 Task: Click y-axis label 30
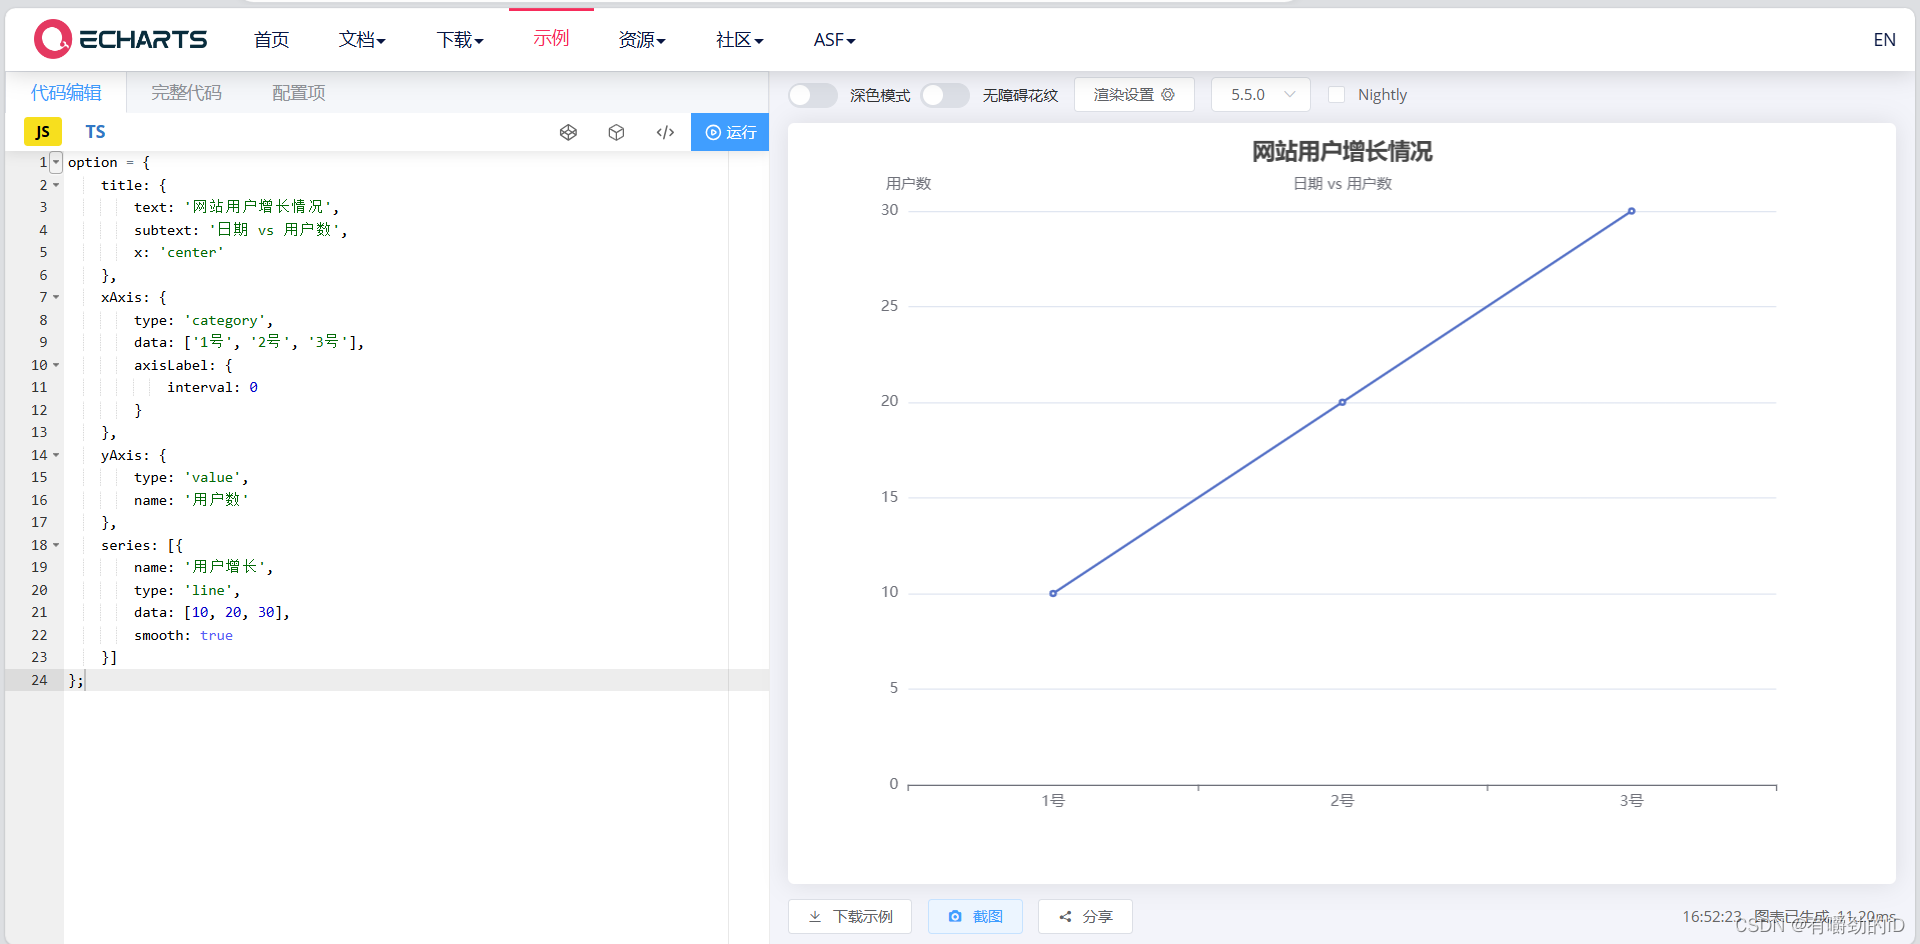click(x=889, y=210)
